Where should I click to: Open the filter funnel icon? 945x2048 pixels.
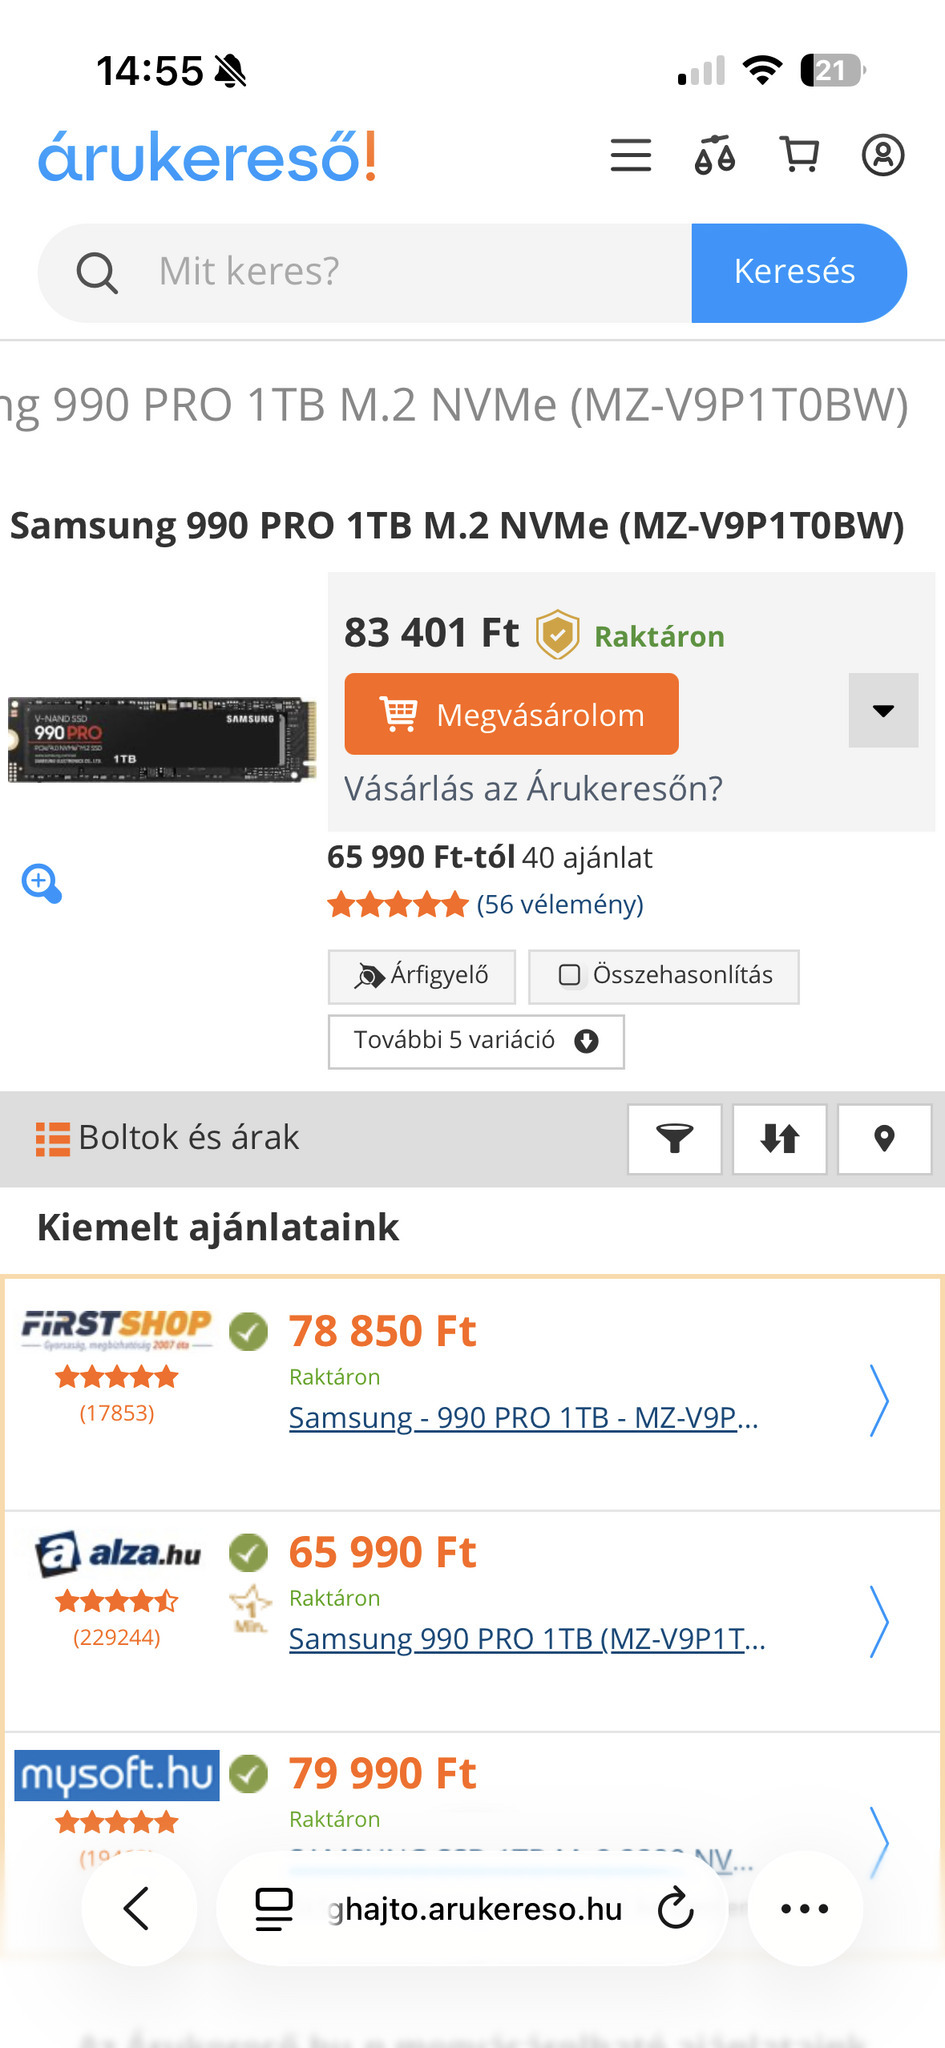675,1138
